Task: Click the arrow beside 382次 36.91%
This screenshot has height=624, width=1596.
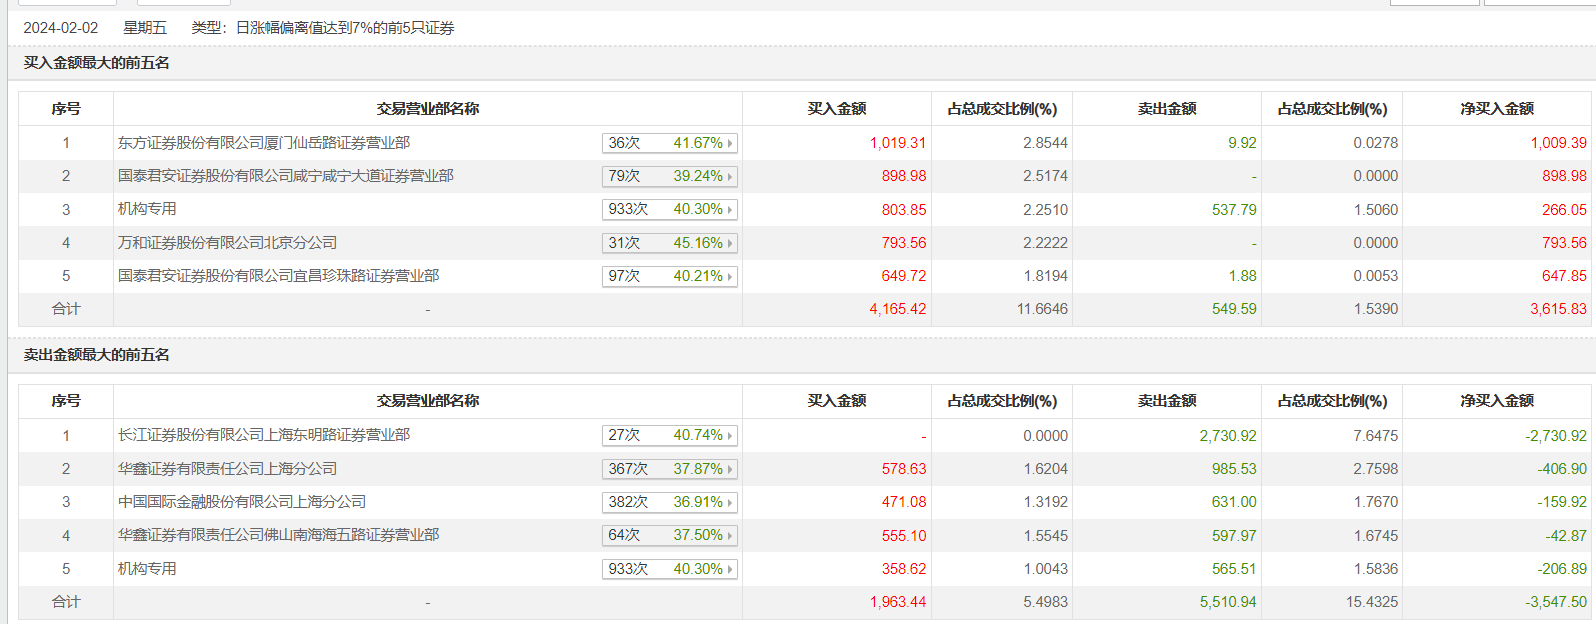Action: tap(730, 502)
